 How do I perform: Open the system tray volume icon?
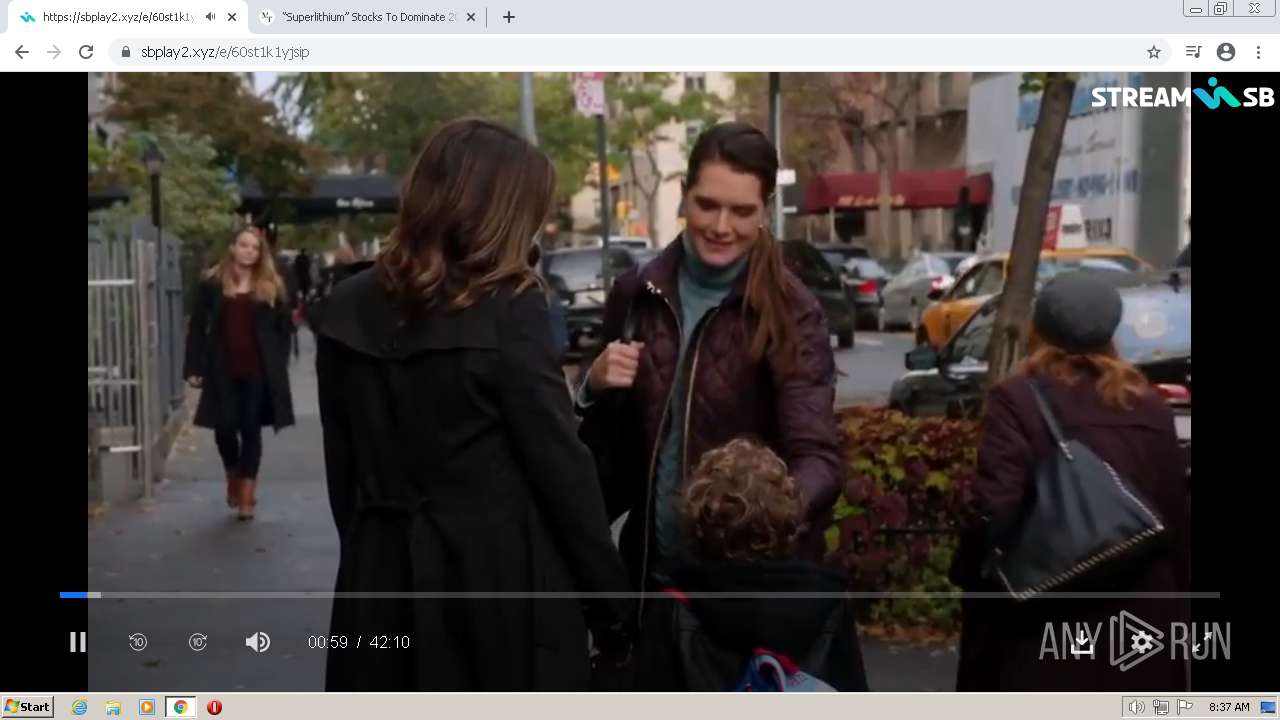coord(1137,707)
